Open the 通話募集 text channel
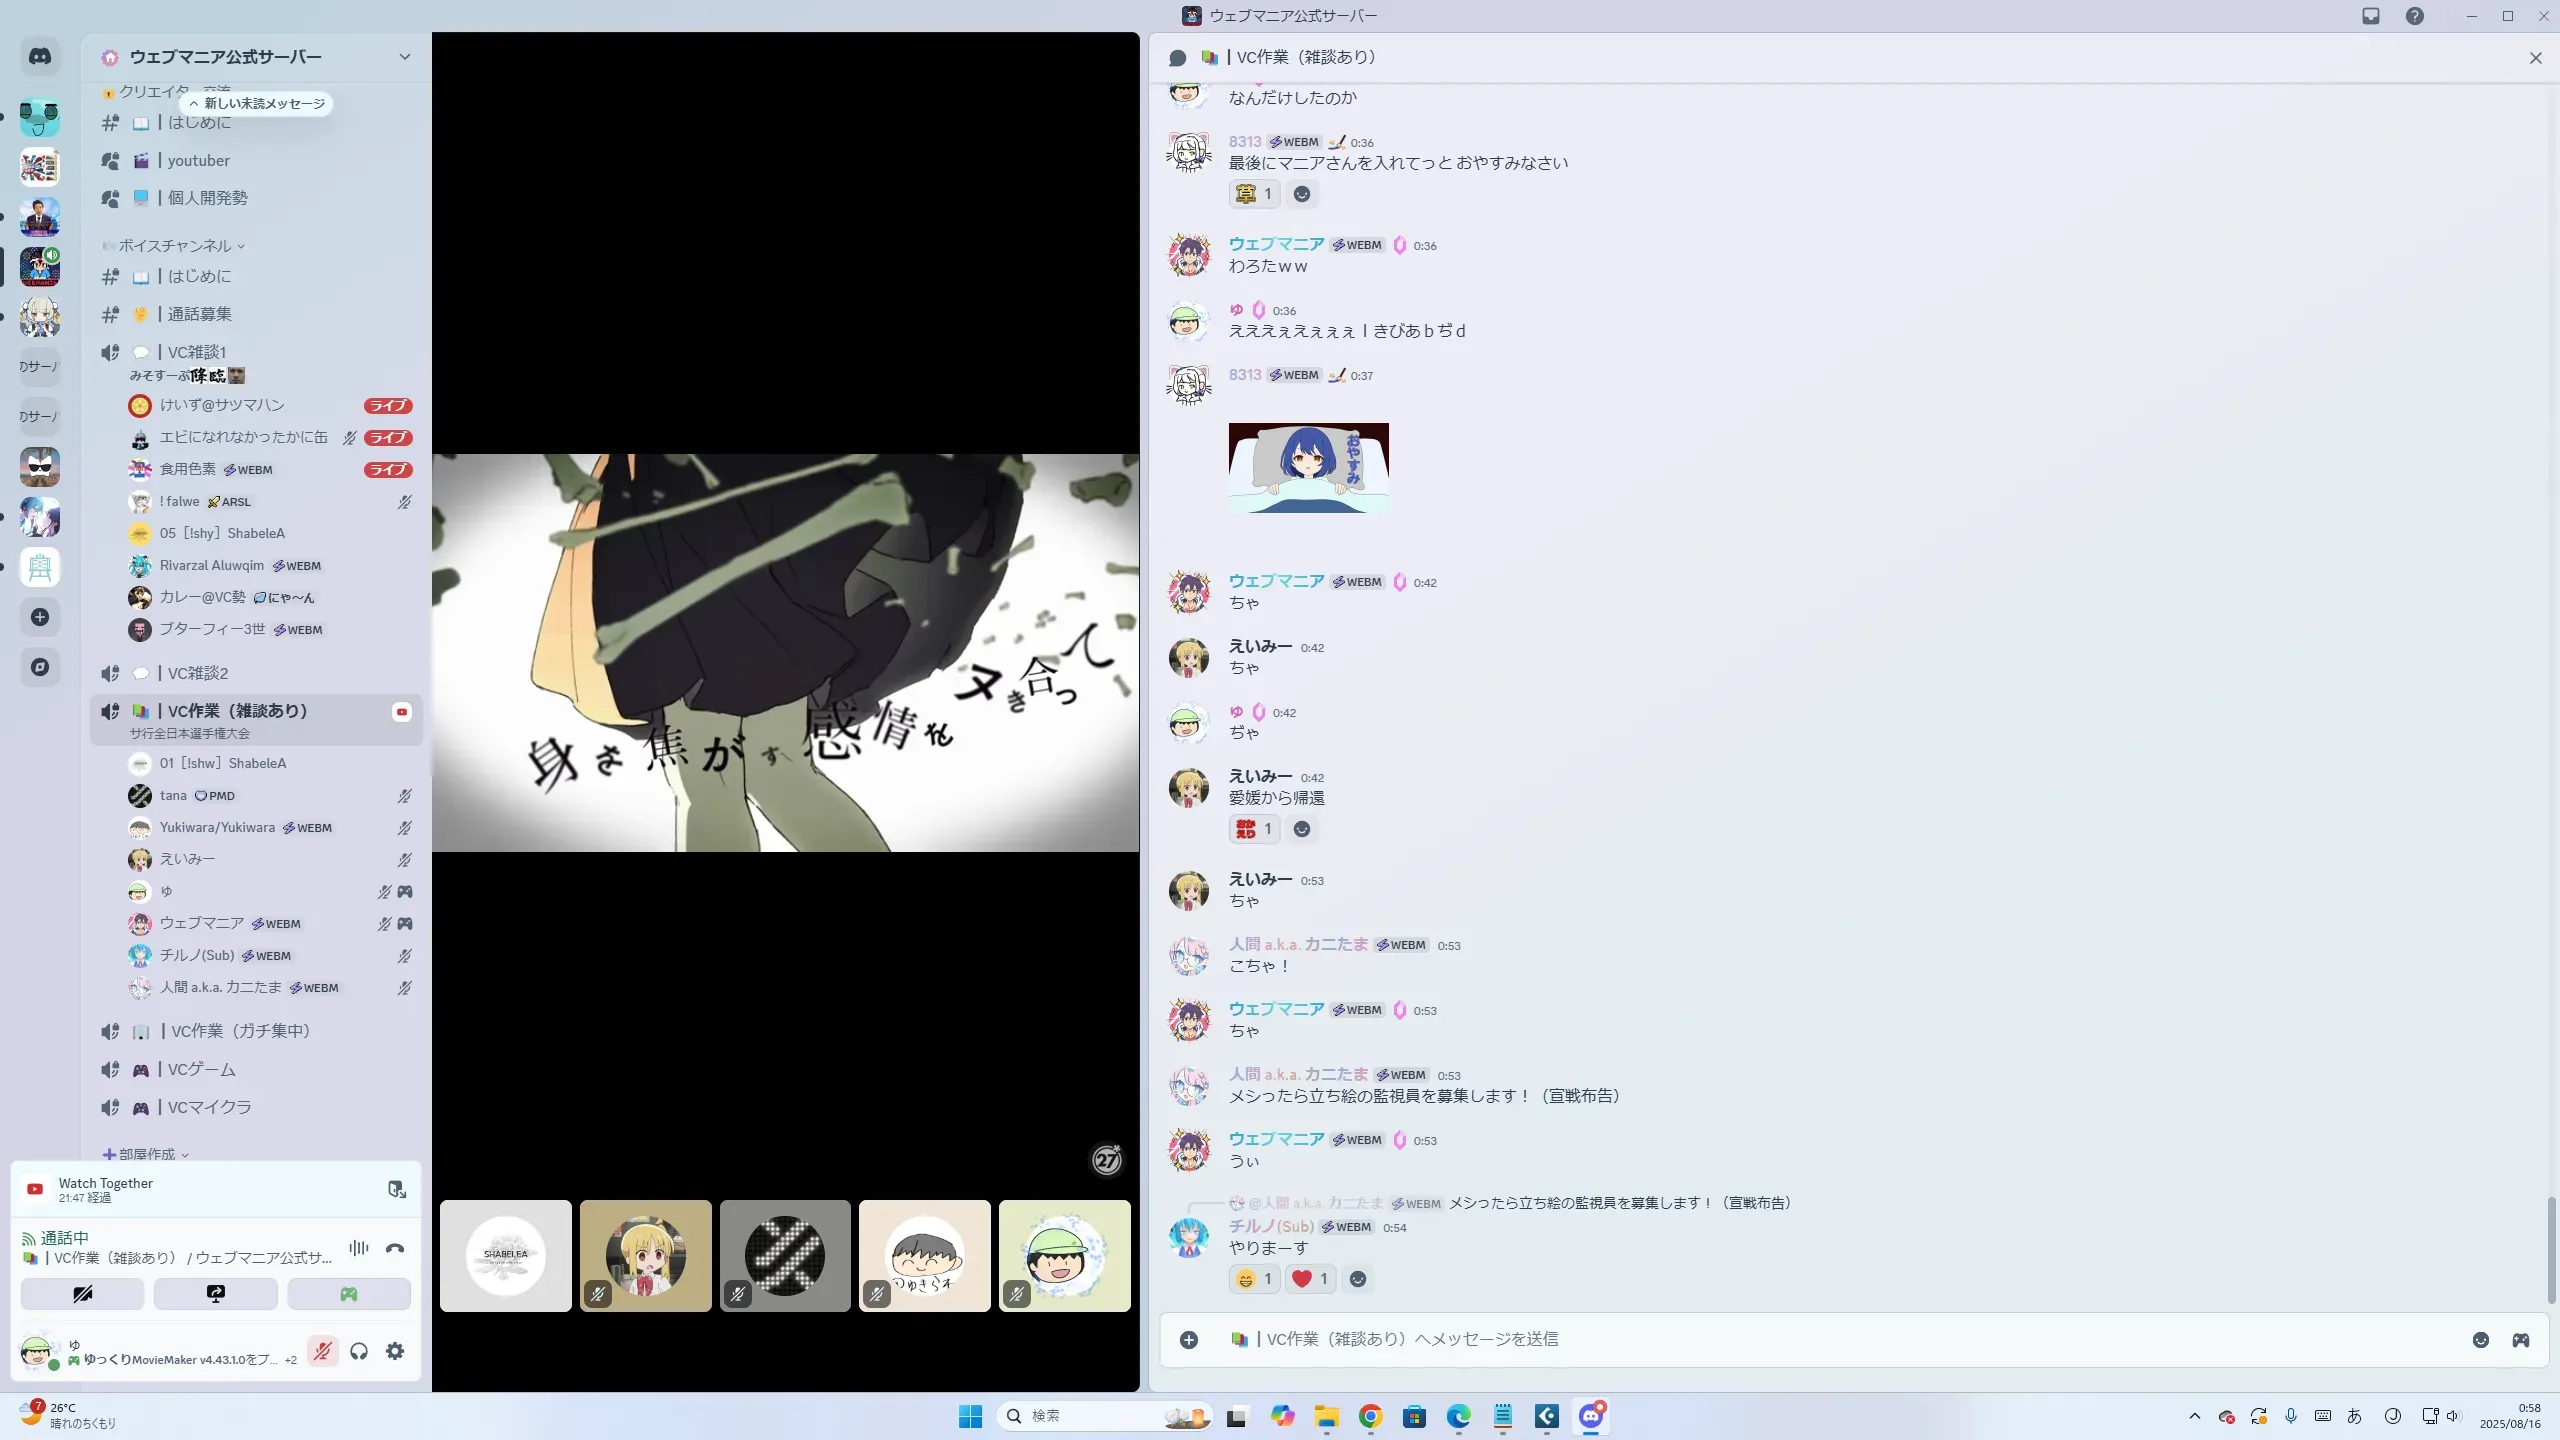This screenshot has height=1440, width=2560. [199, 314]
